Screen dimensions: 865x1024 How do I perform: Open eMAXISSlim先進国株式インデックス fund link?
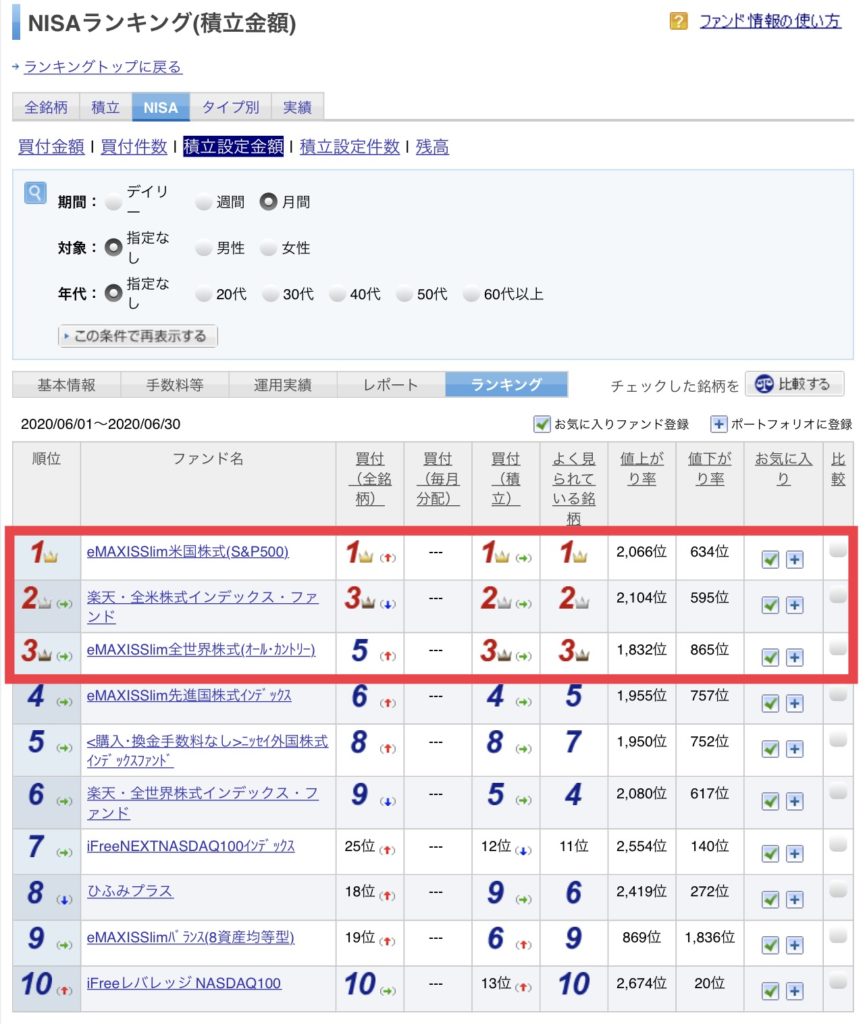click(189, 696)
